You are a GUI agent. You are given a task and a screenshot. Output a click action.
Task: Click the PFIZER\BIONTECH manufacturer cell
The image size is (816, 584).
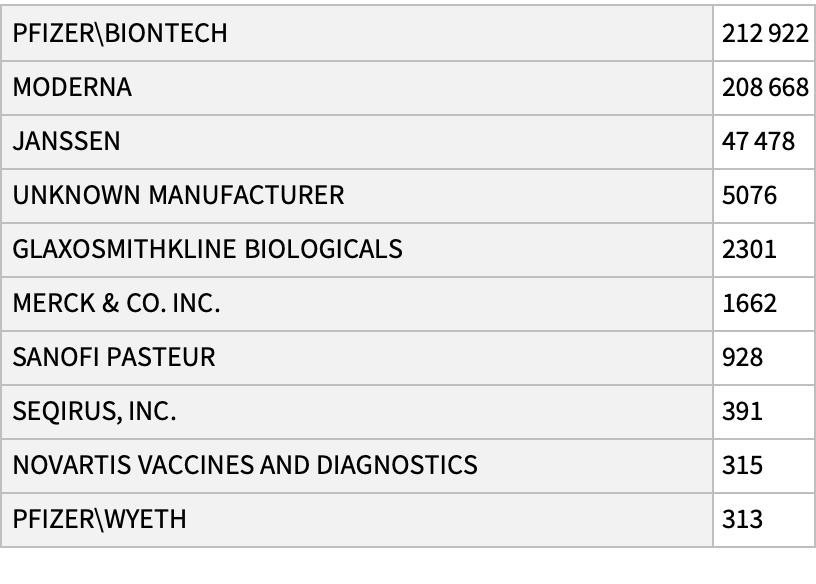pos(120,33)
